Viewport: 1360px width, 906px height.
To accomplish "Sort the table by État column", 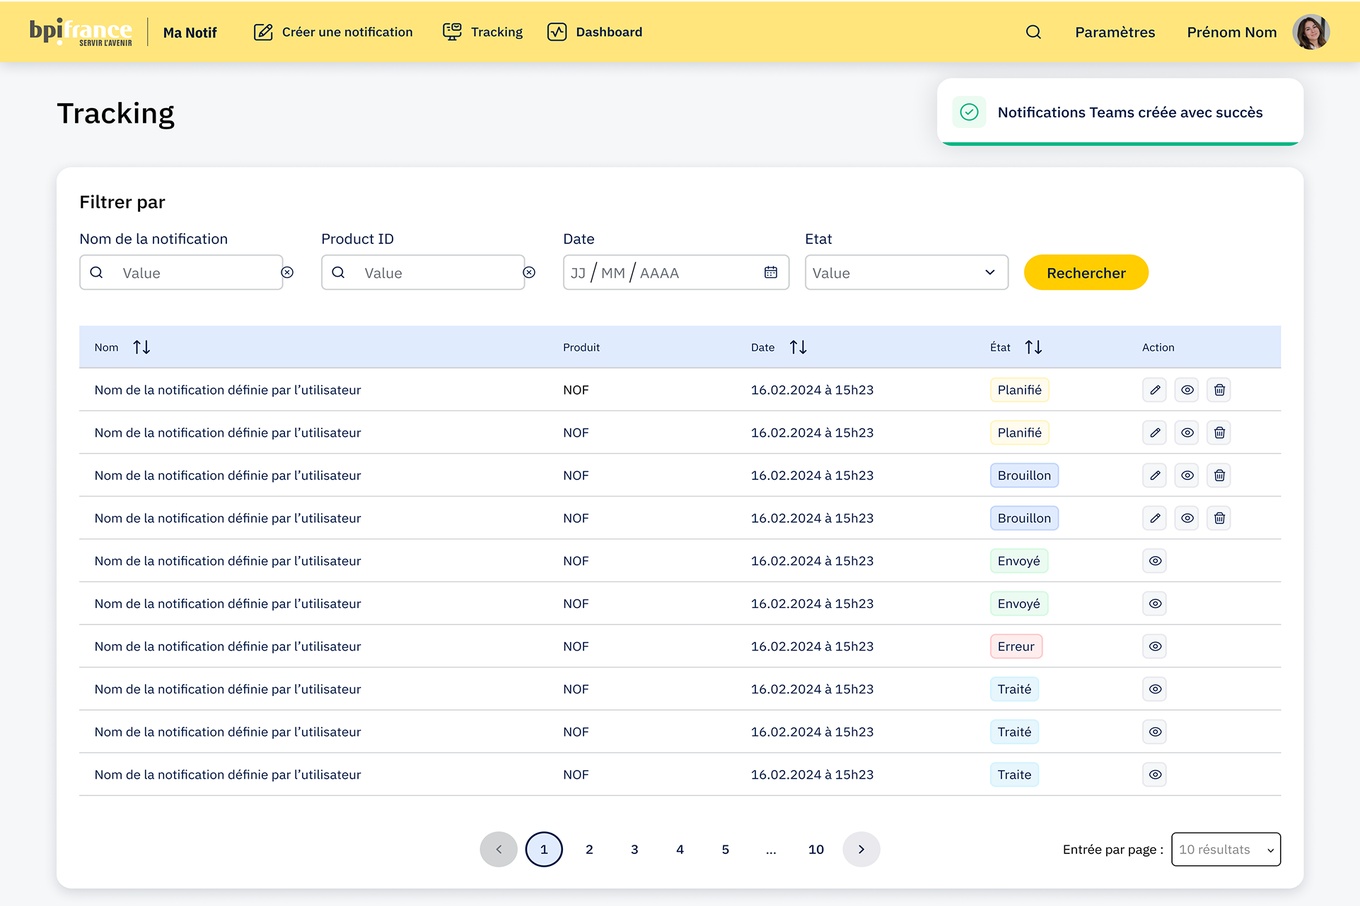I will 1033,347.
